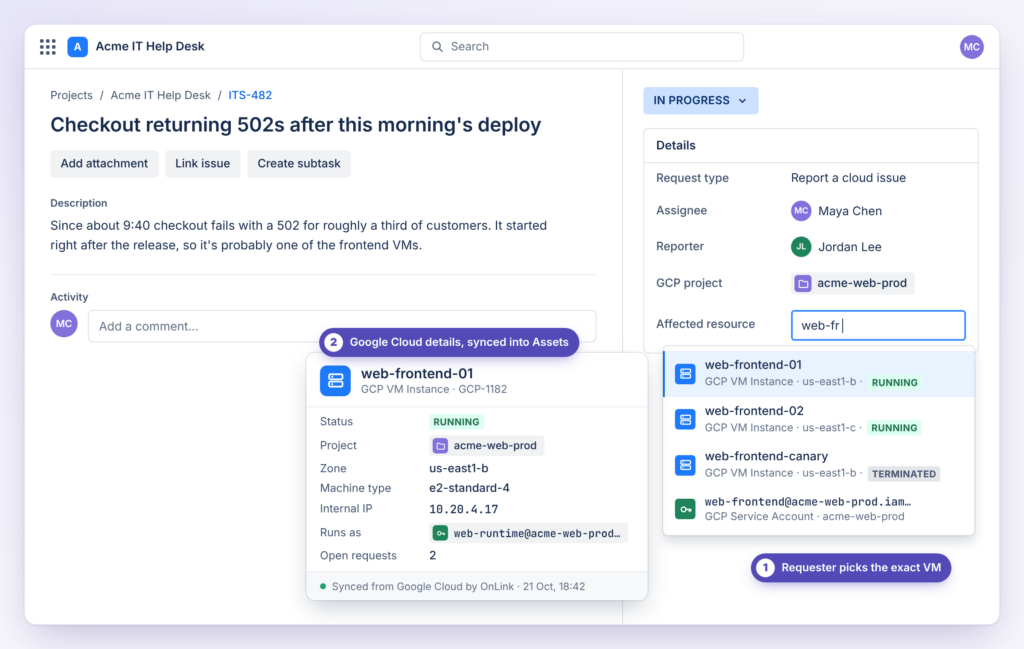Click the TERMINATED badge on web-frontend-canary
Screen dimensions: 1024x649
(x=904, y=474)
